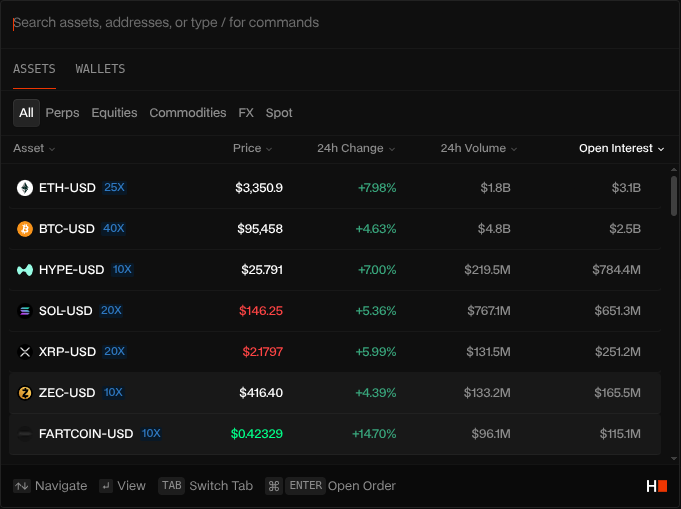Image resolution: width=681 pixels, height=509 pixels.
Task: Click the HYPE token icon
Action: coord(25,270)
